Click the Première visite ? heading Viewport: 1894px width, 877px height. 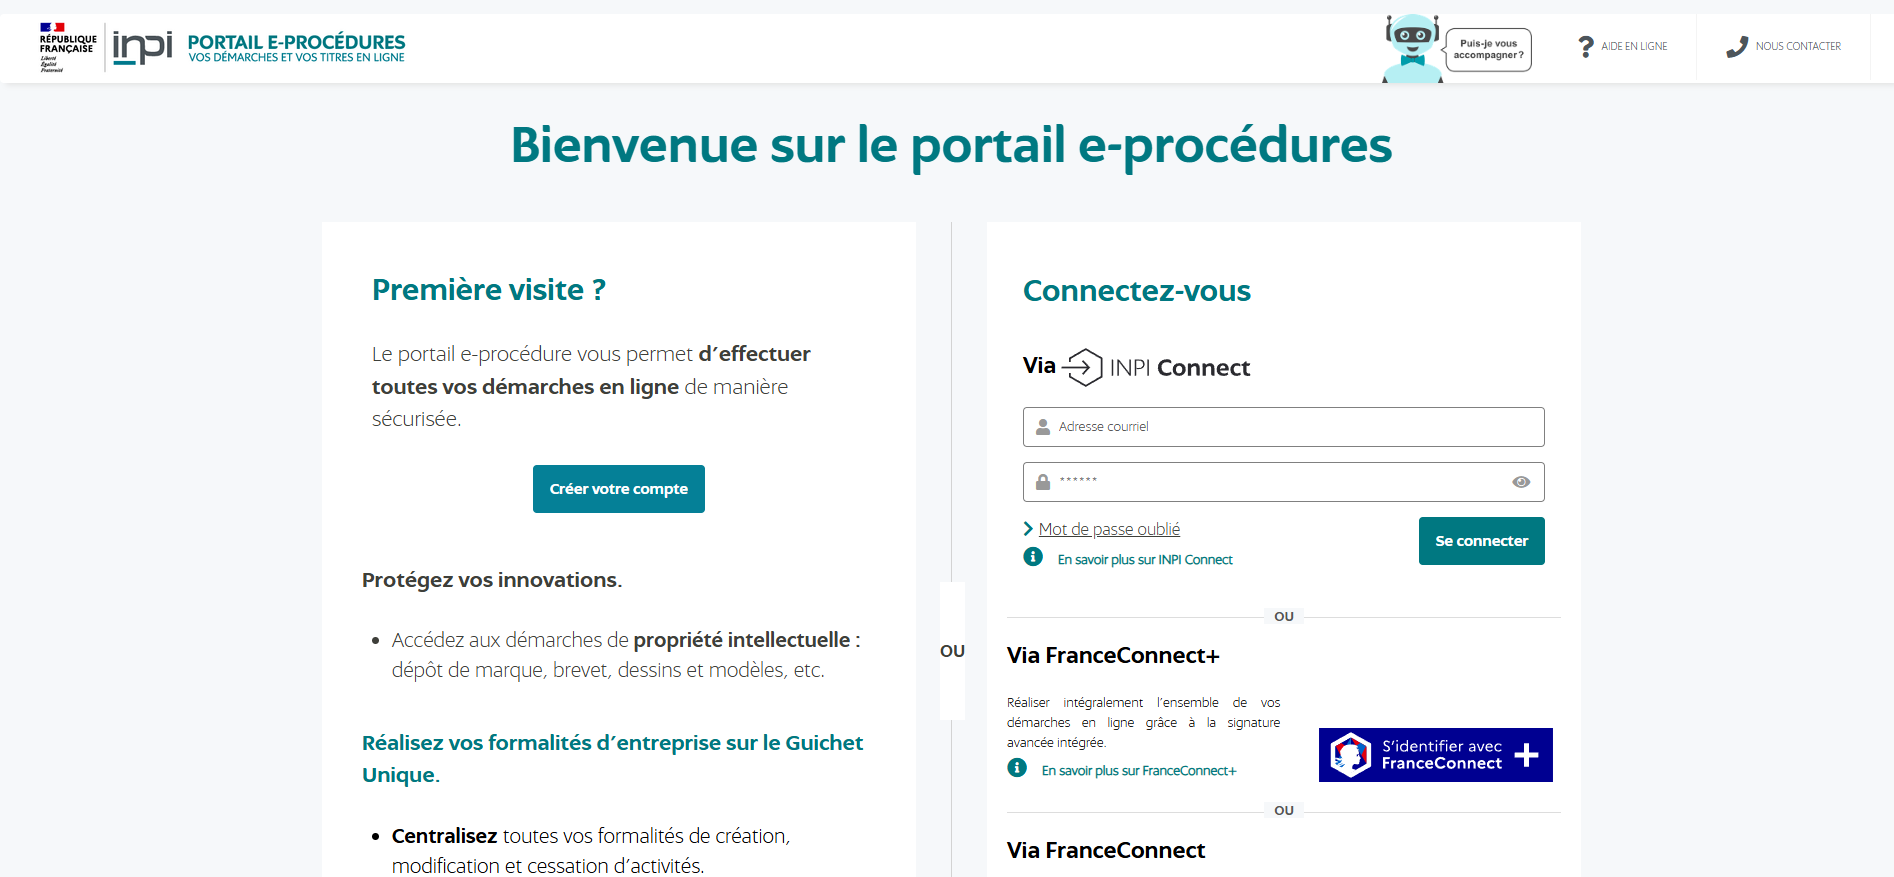[x=489, y=290]
